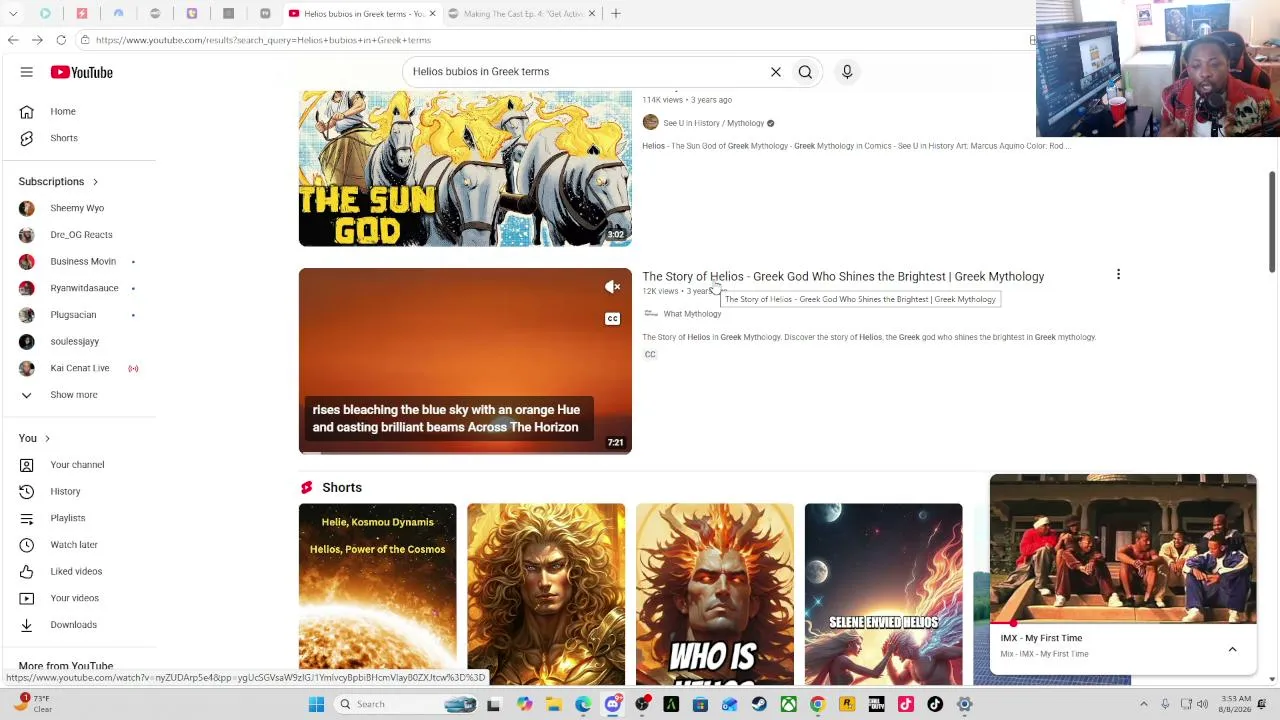Open the See U in History channel avatar
1280x720 pixels.
click(x=651, y=123)
